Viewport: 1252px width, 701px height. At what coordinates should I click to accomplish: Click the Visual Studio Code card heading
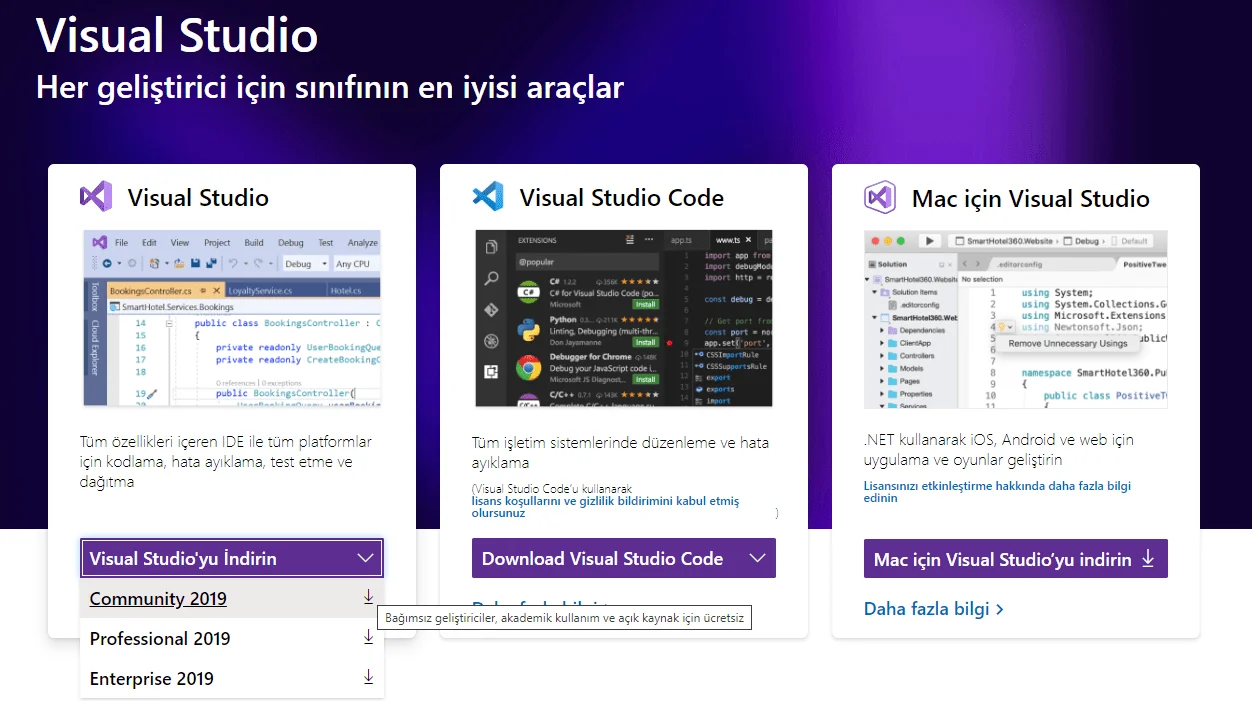[x=622, y=197]
